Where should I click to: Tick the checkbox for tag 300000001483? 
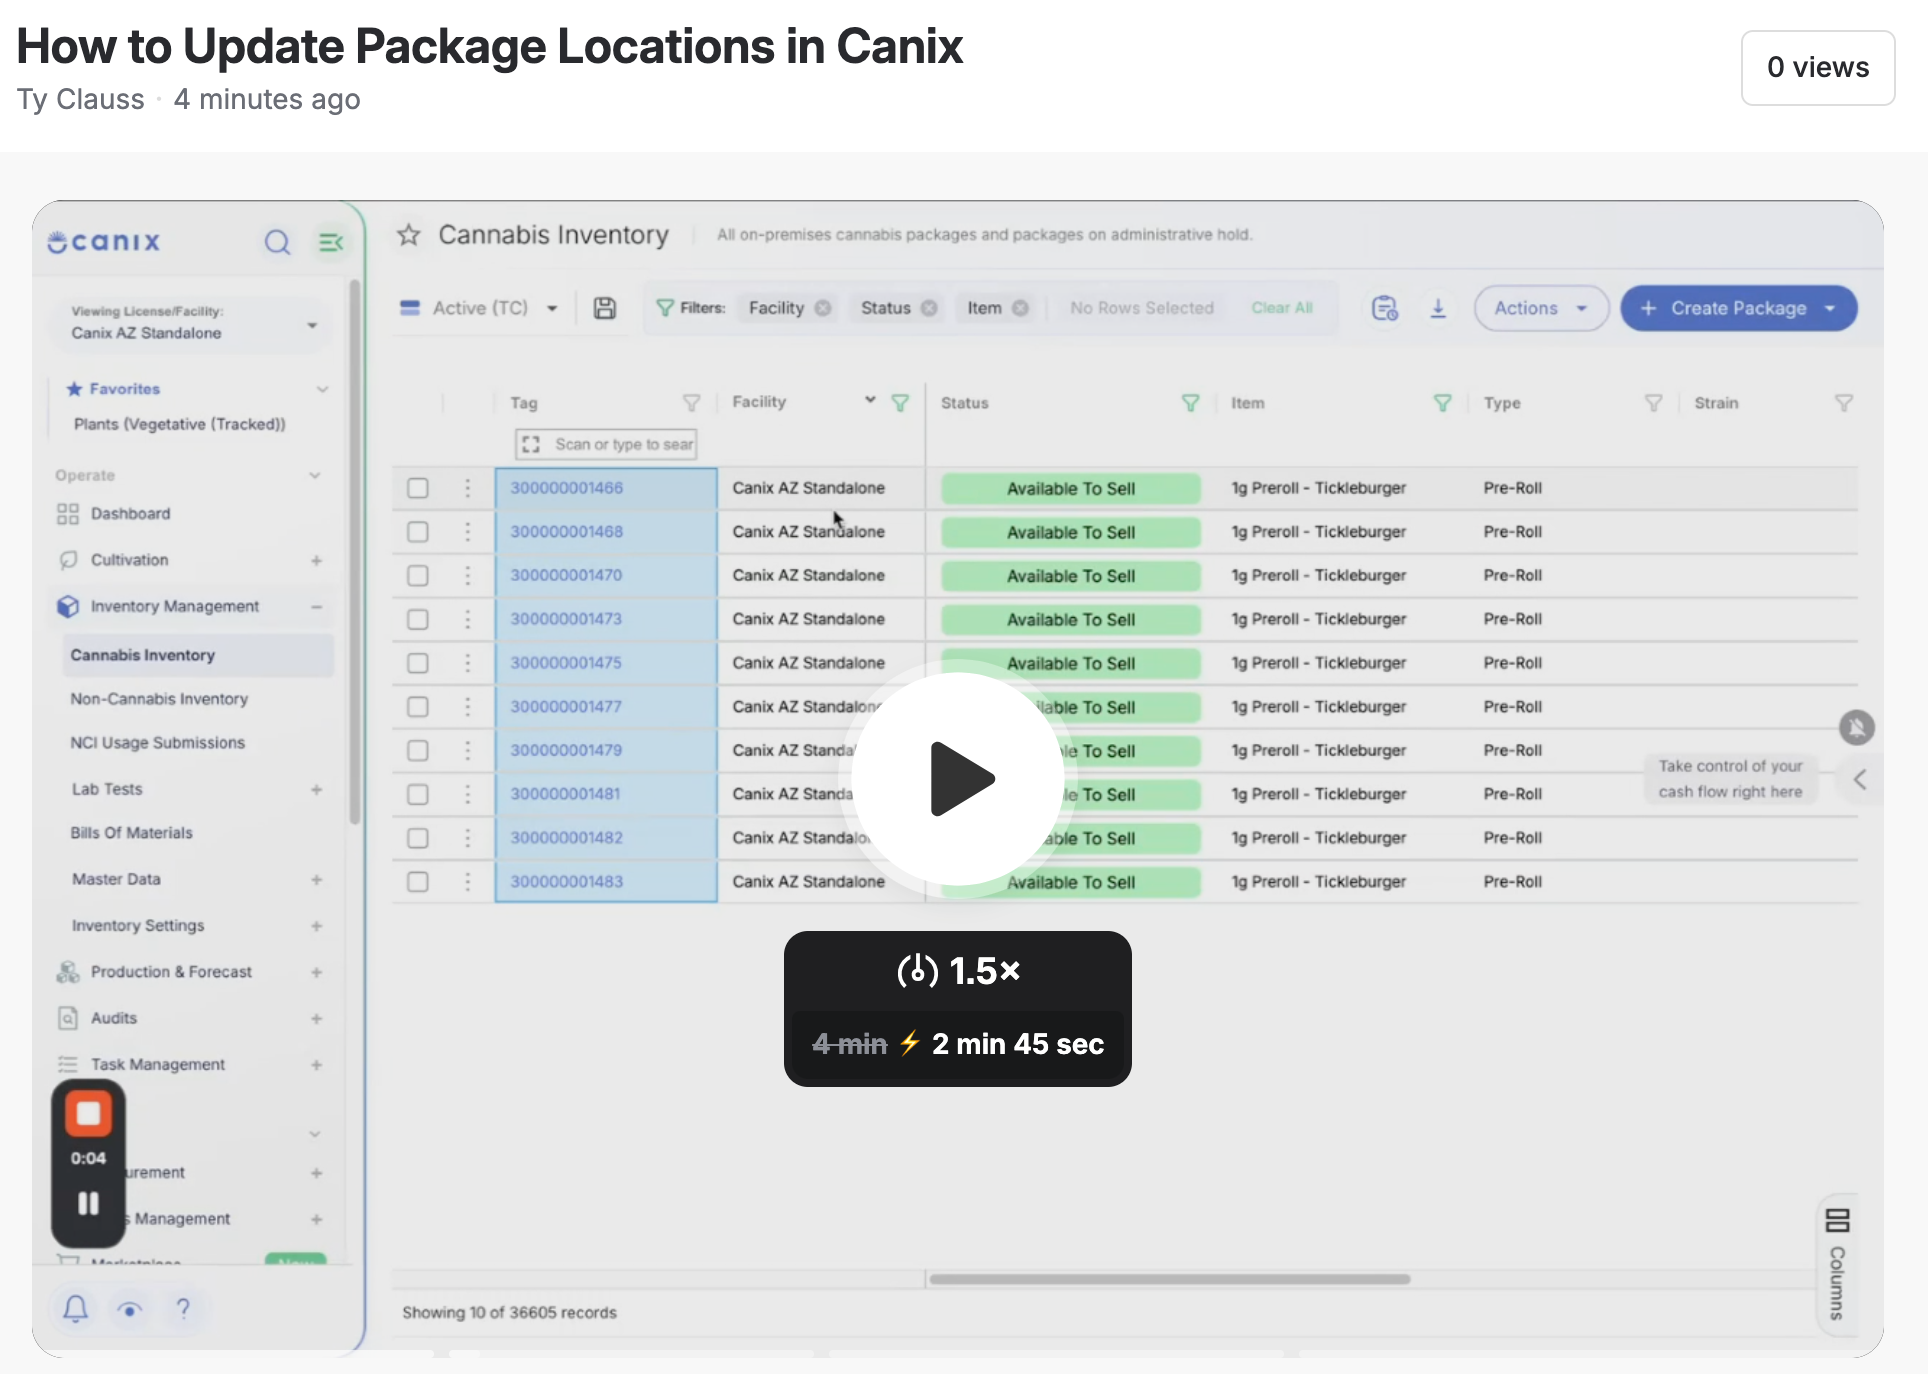click(418, 882)
